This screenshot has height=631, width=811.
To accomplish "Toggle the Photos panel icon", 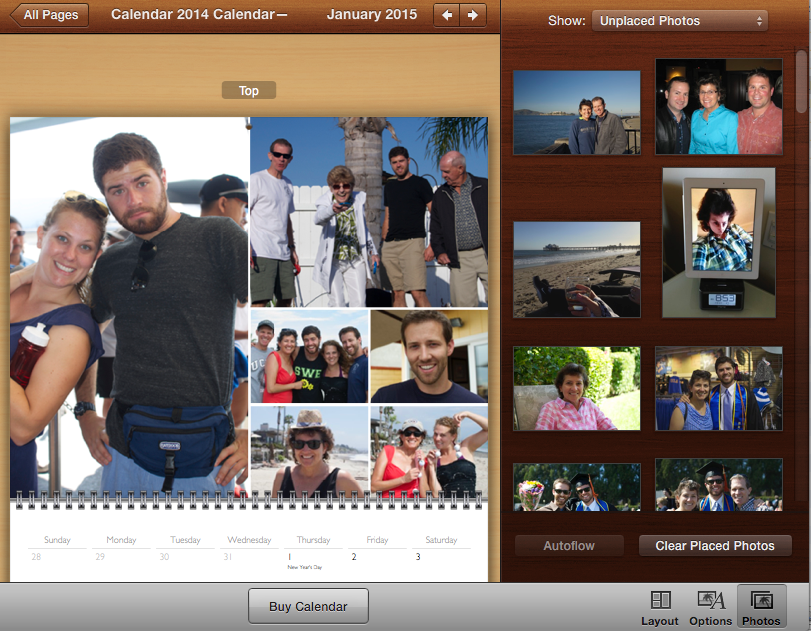I will click(x=761, y=606).
